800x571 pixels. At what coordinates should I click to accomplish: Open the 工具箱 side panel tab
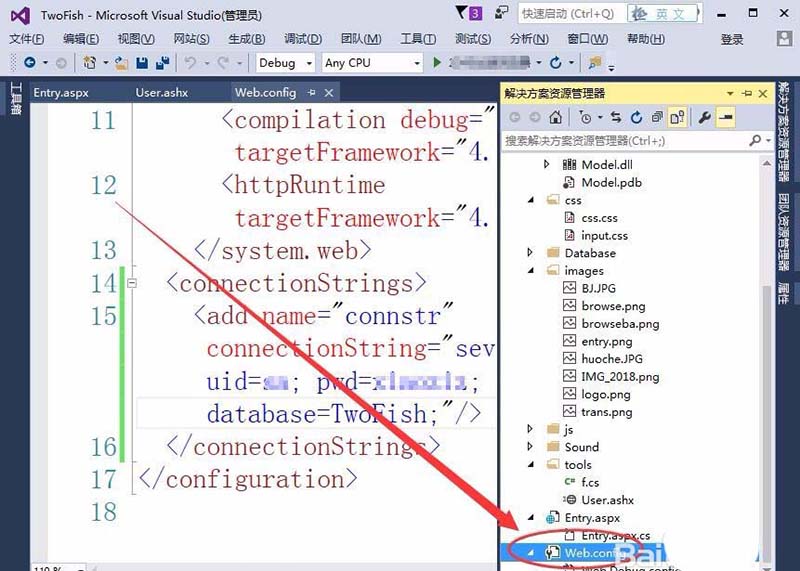tap(15, 99)
